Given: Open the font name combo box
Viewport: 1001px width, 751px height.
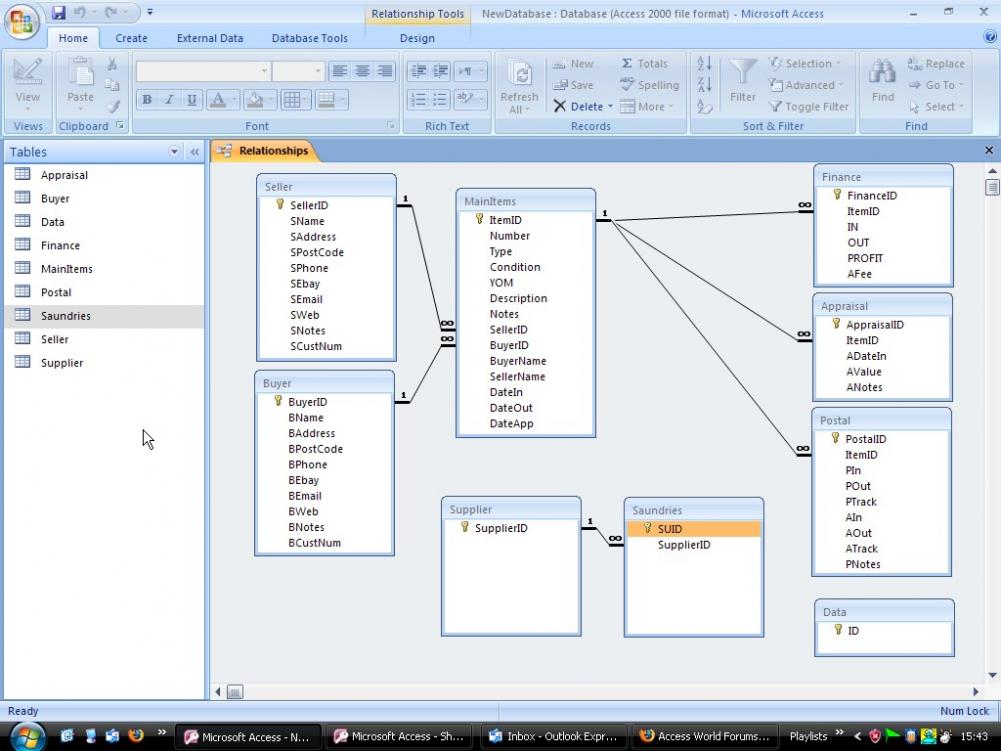Looking at the screenshot, I should 202,71.
